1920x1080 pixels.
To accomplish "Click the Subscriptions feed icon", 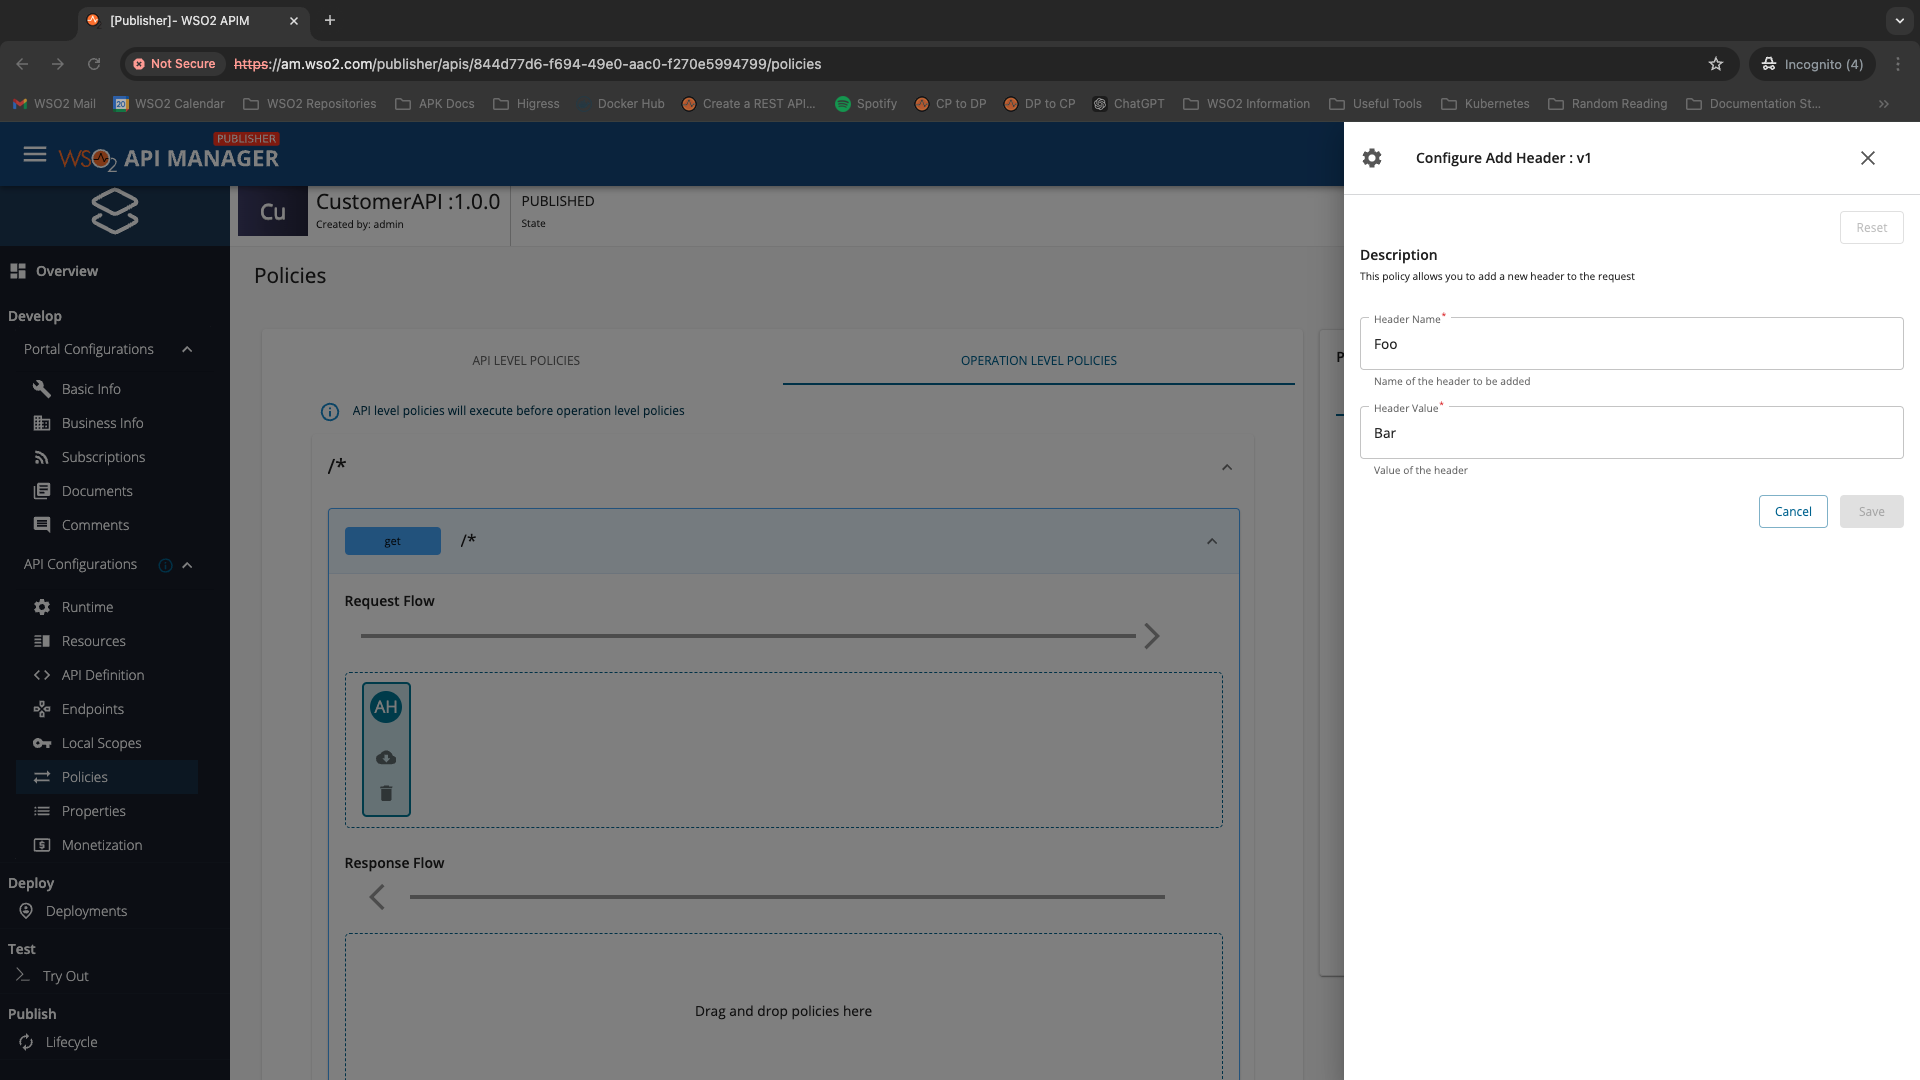I will tap(42, 457).
